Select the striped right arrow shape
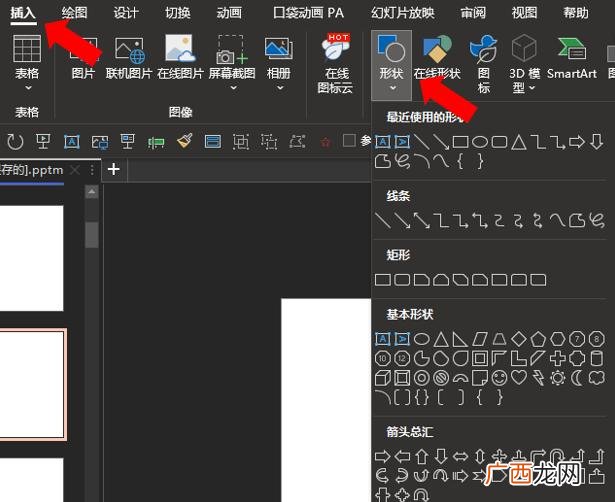This screenshot has height=502, width=615. click(x=460, y=476)
